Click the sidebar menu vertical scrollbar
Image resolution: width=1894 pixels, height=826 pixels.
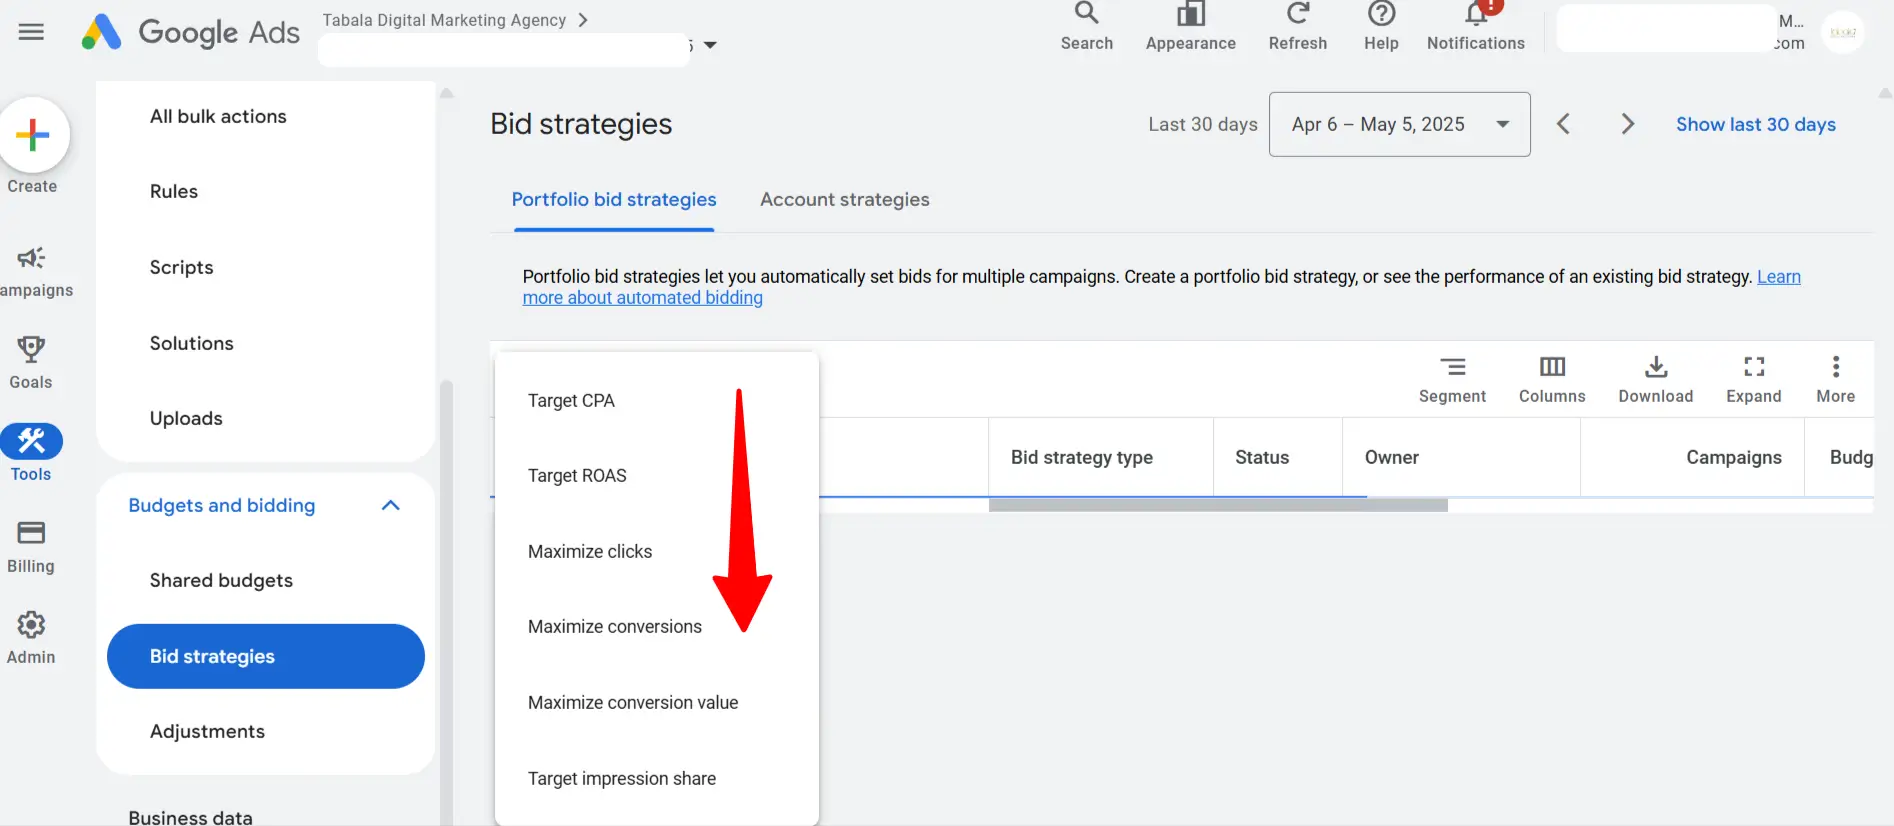point(446,602)
